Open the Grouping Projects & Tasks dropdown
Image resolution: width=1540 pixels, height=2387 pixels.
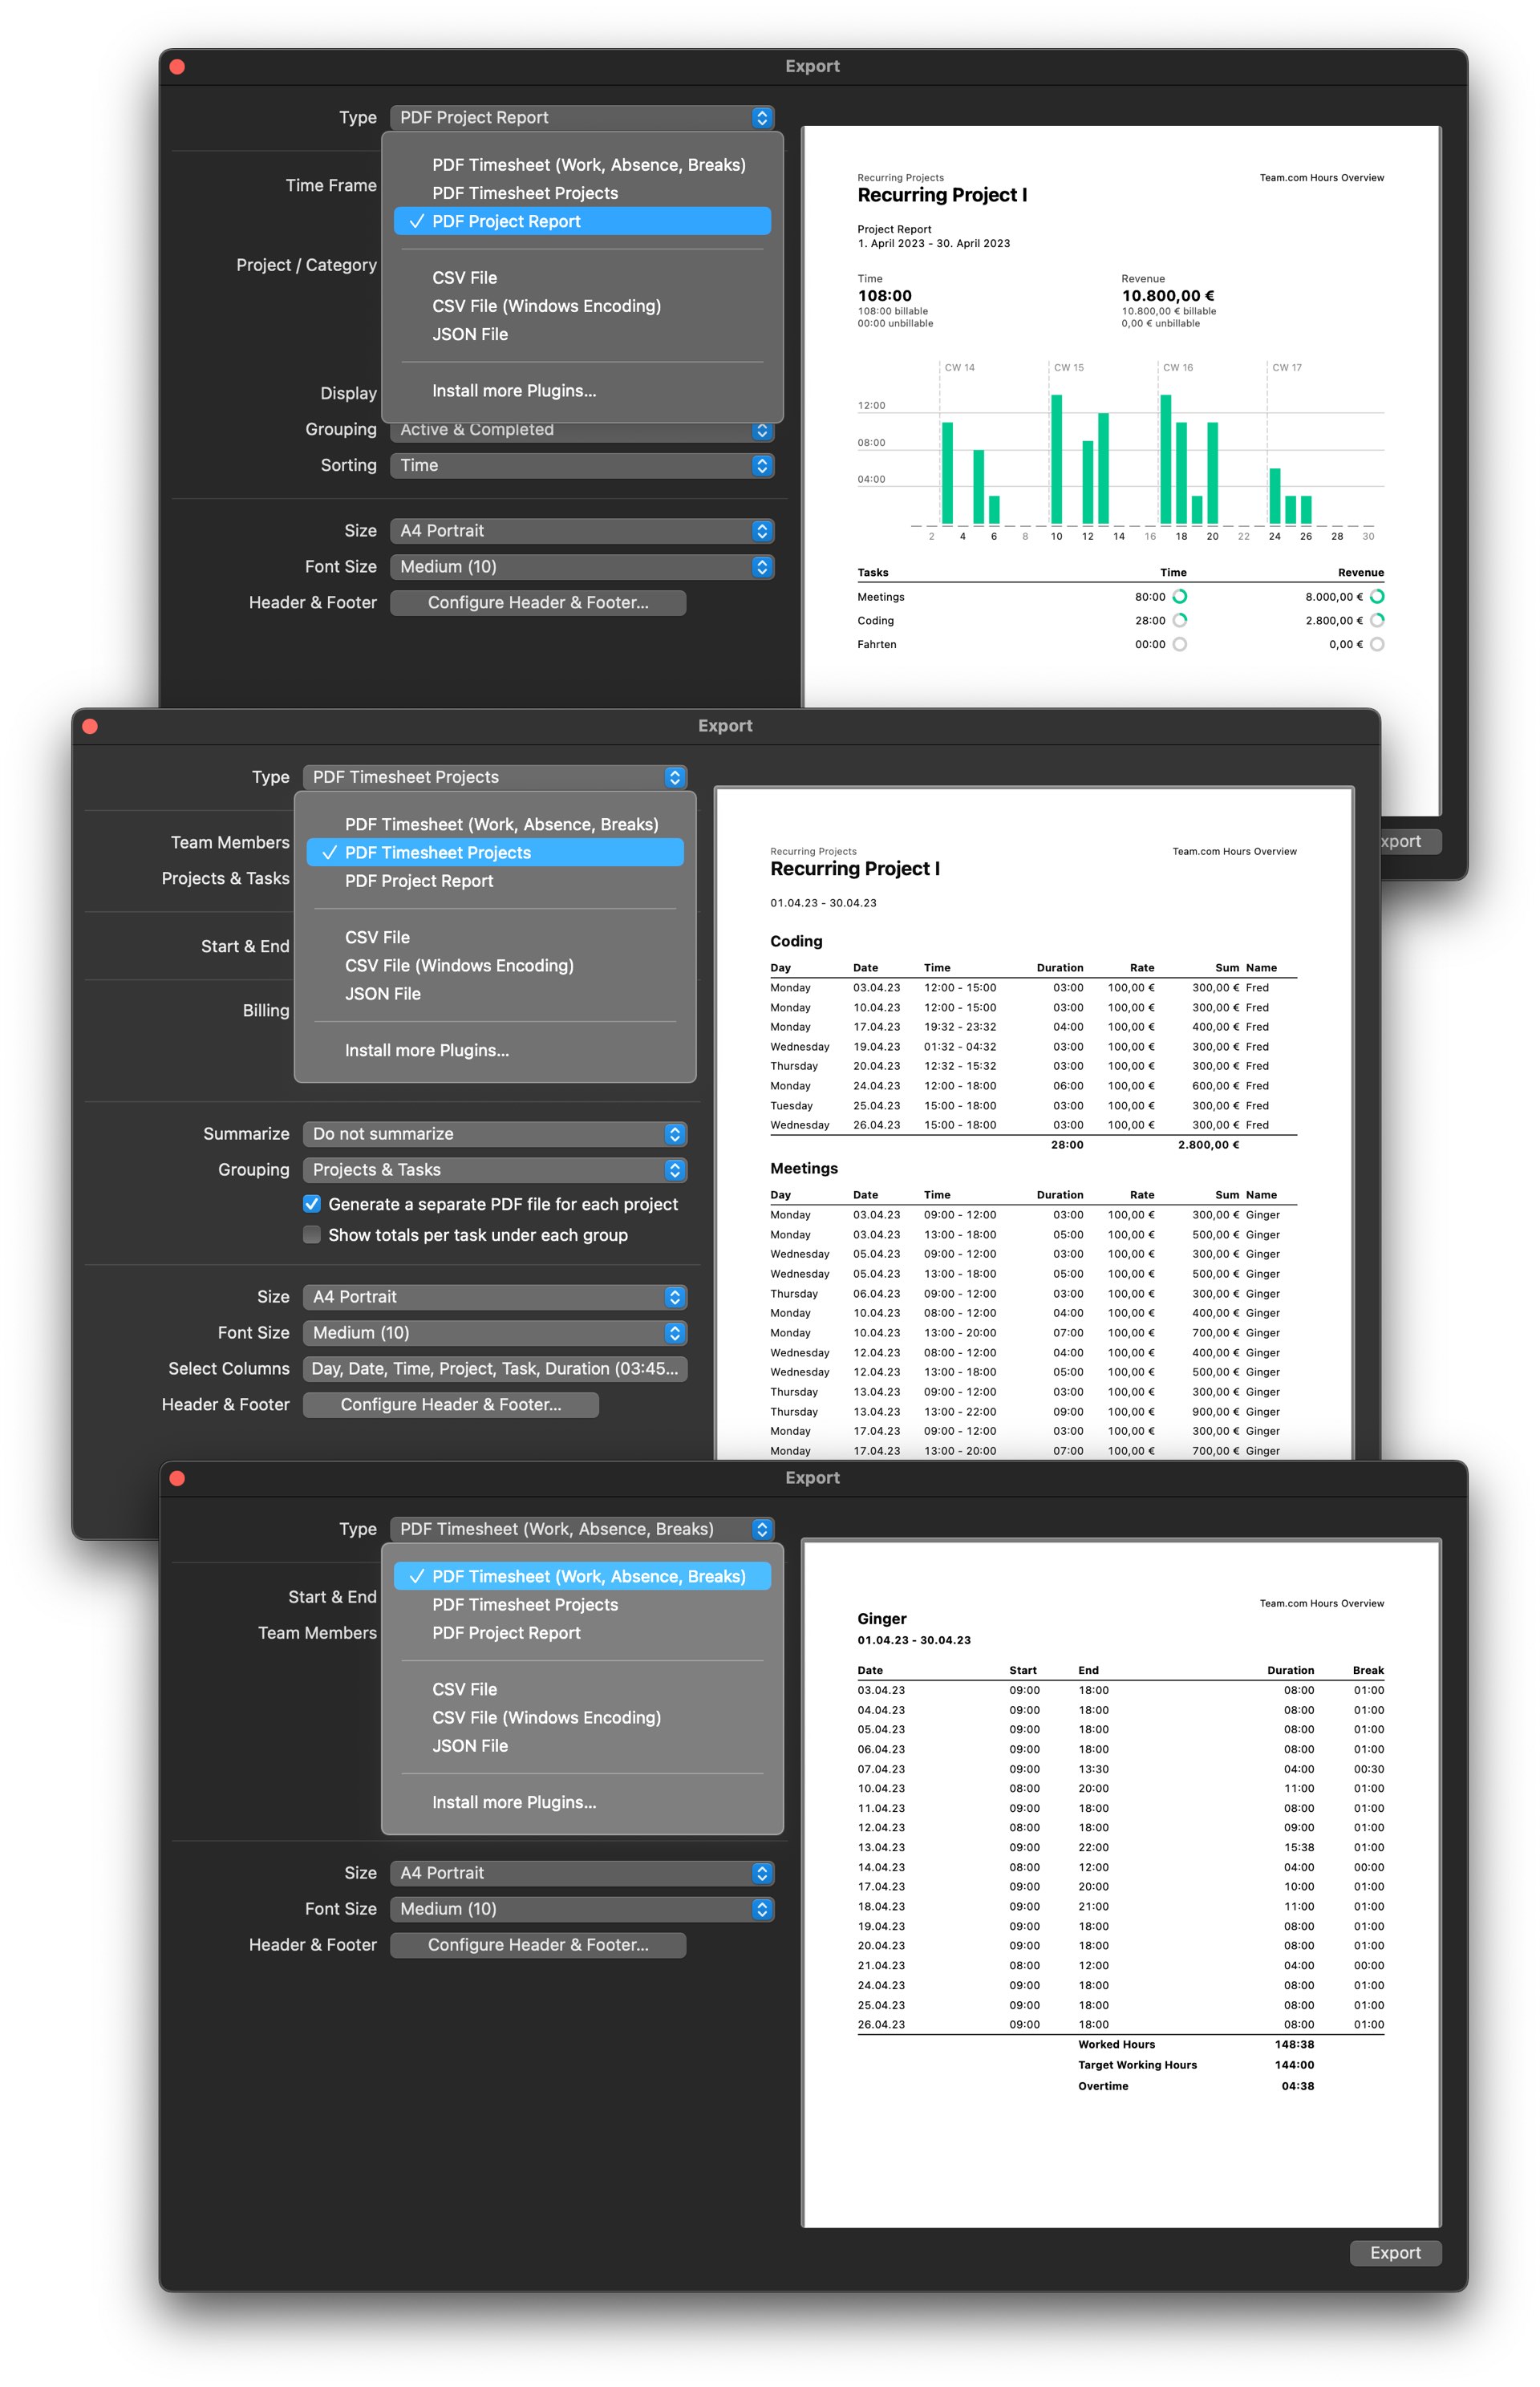[x=495, y=1171]
